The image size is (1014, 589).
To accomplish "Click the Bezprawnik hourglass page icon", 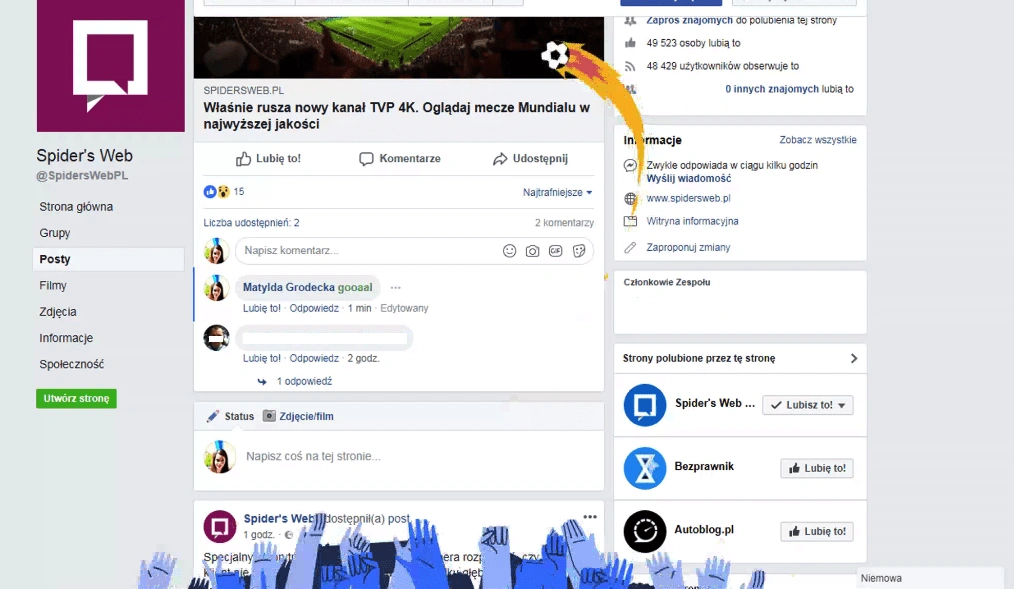I will click(x=645, y=468).
